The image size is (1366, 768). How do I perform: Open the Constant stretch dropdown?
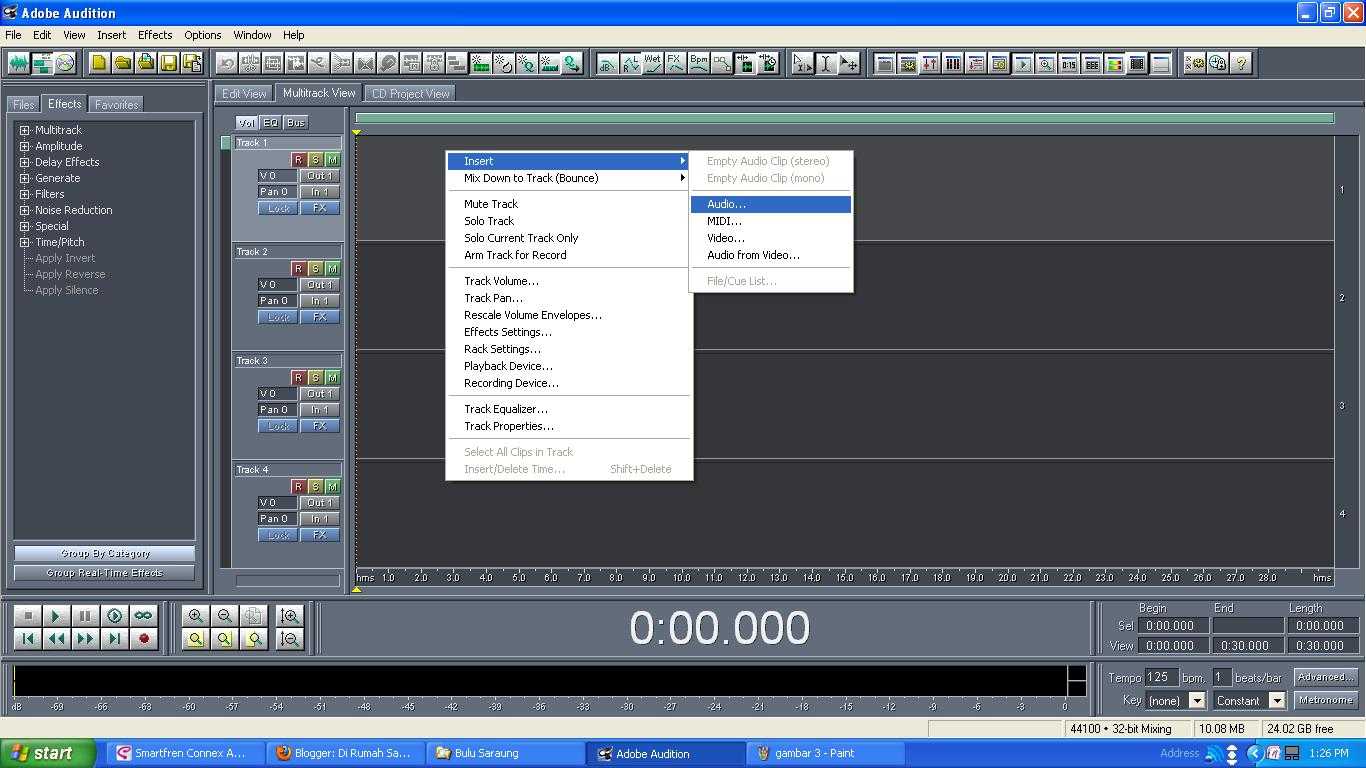[x=1276, y=700]
